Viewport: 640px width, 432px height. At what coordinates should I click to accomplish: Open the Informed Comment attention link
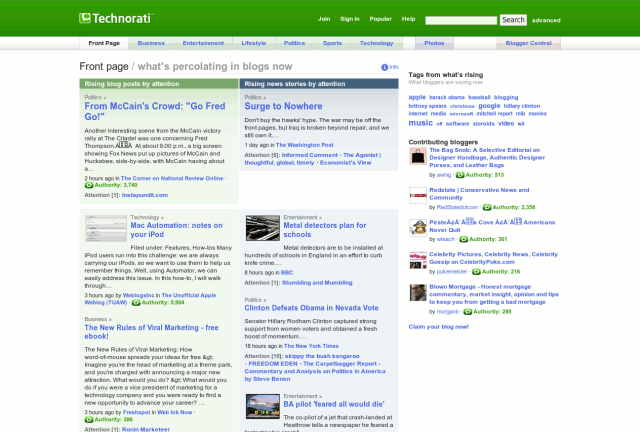point(309,155)
